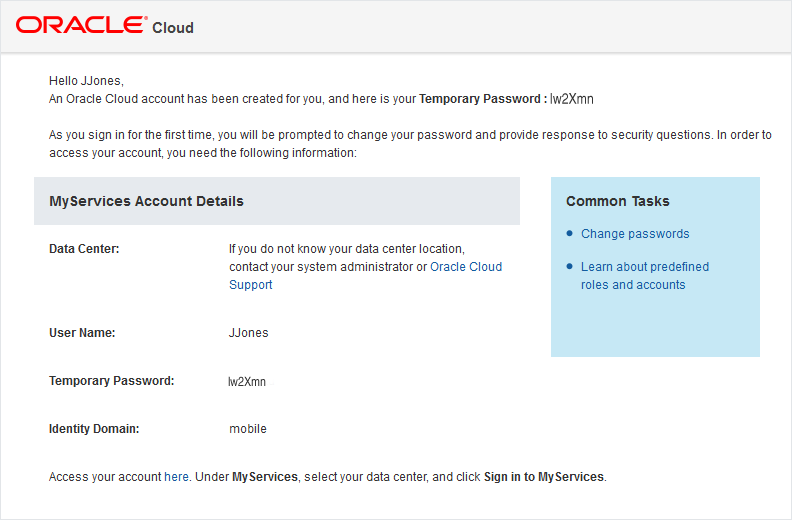This screenshot has width=792, height=520.
Task: Click the 'mobile' identity domain value
Action: [x=248, y=429]
